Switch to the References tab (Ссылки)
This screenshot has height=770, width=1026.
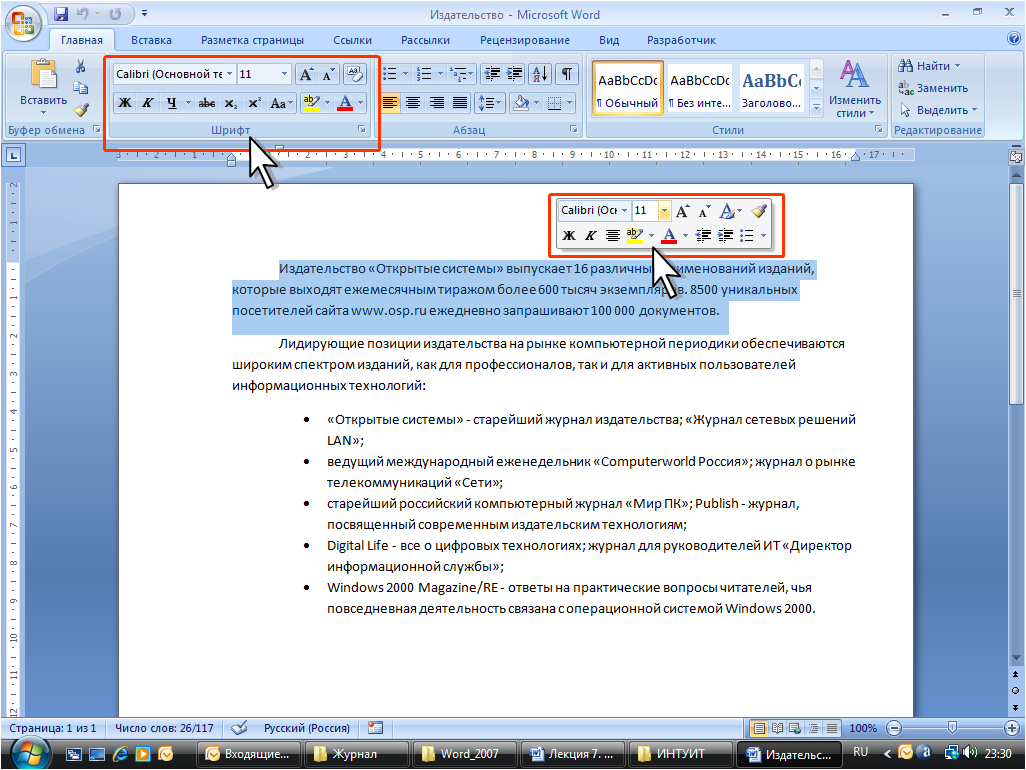tap(352, 40)
